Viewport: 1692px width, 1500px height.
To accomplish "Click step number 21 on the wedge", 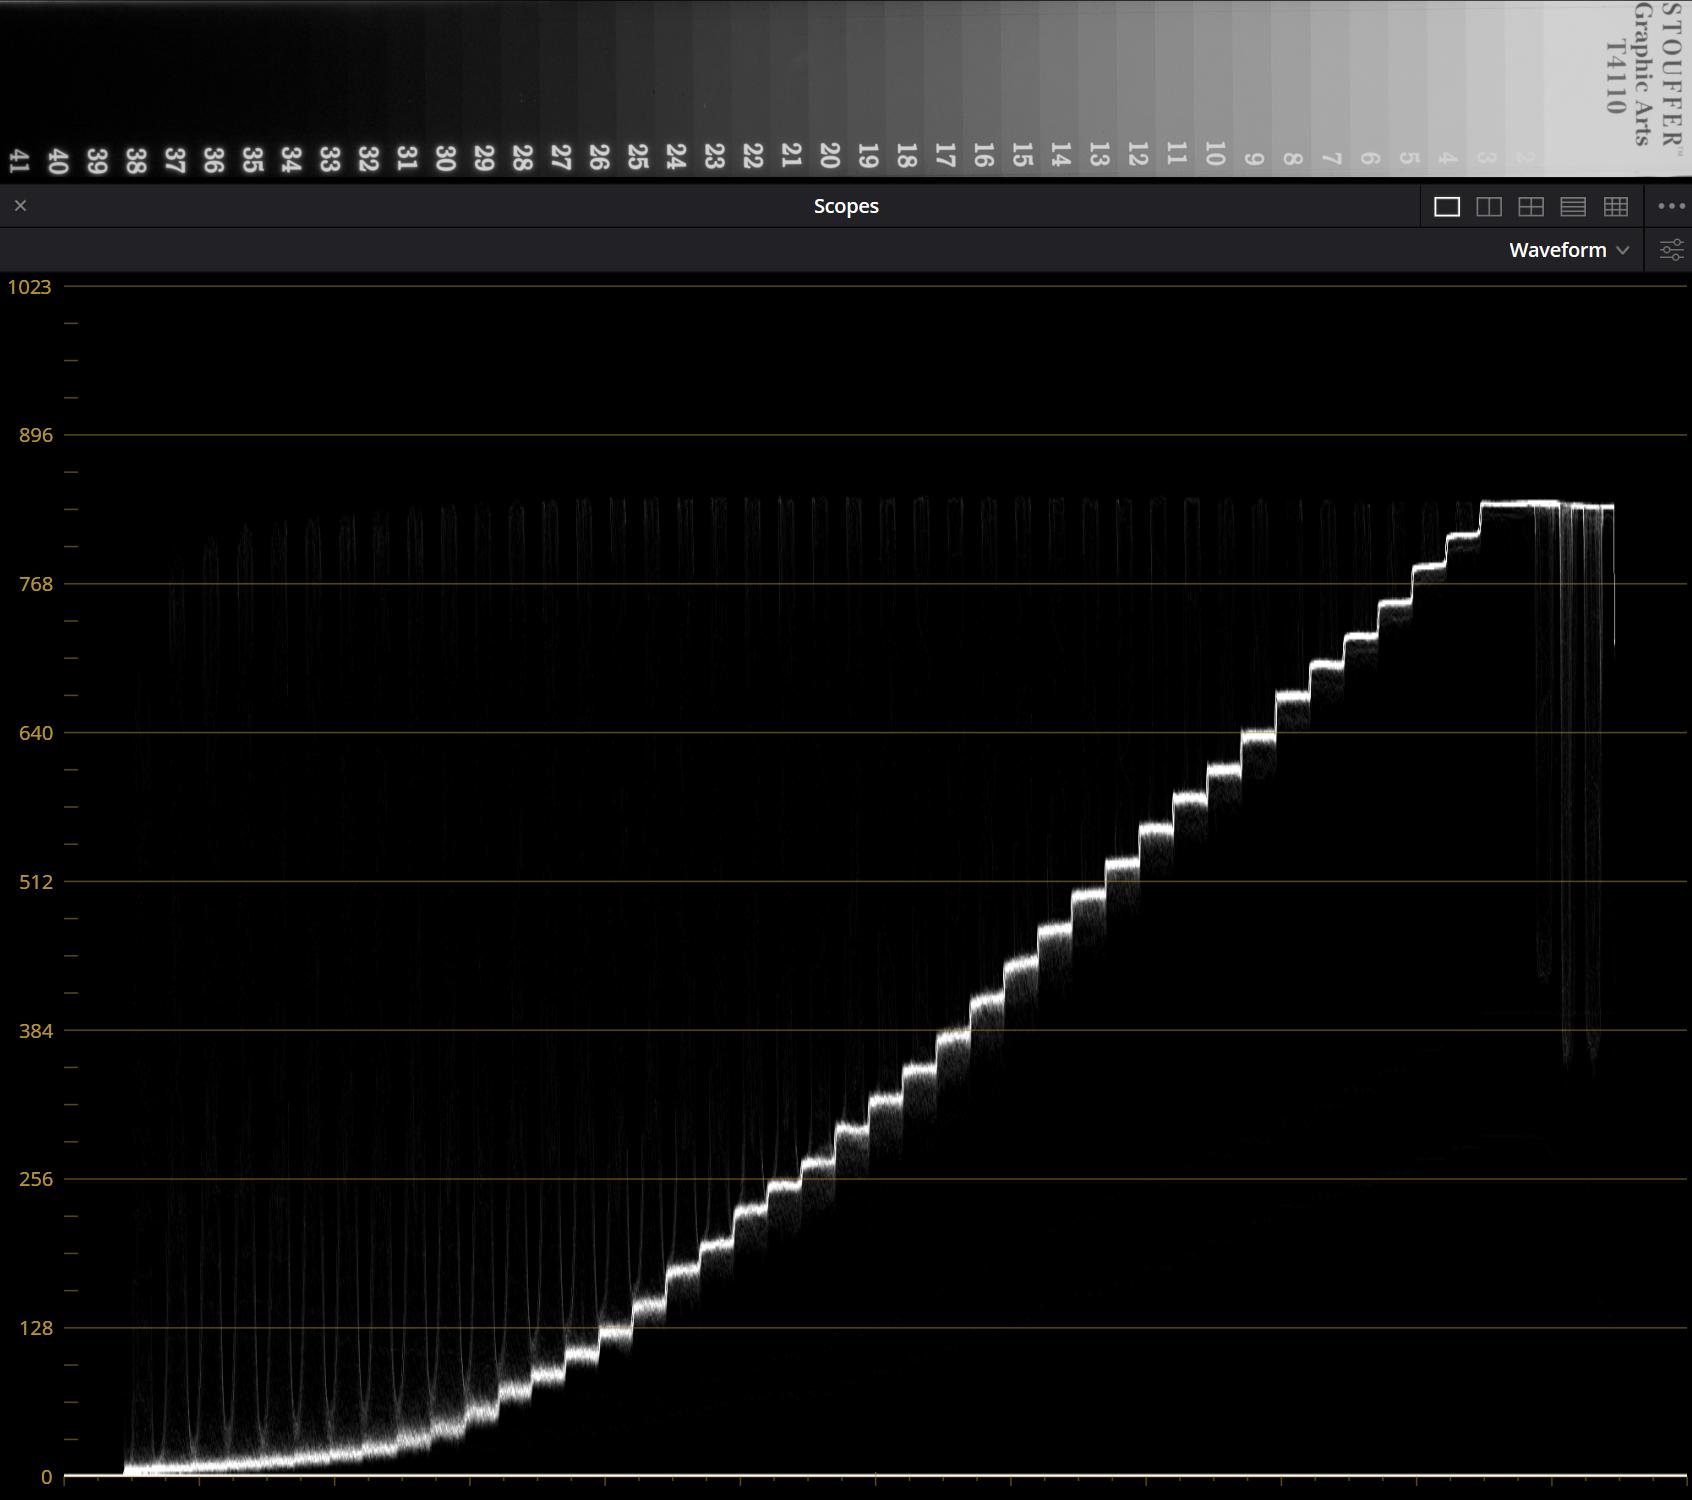I will tap(791, 155).
